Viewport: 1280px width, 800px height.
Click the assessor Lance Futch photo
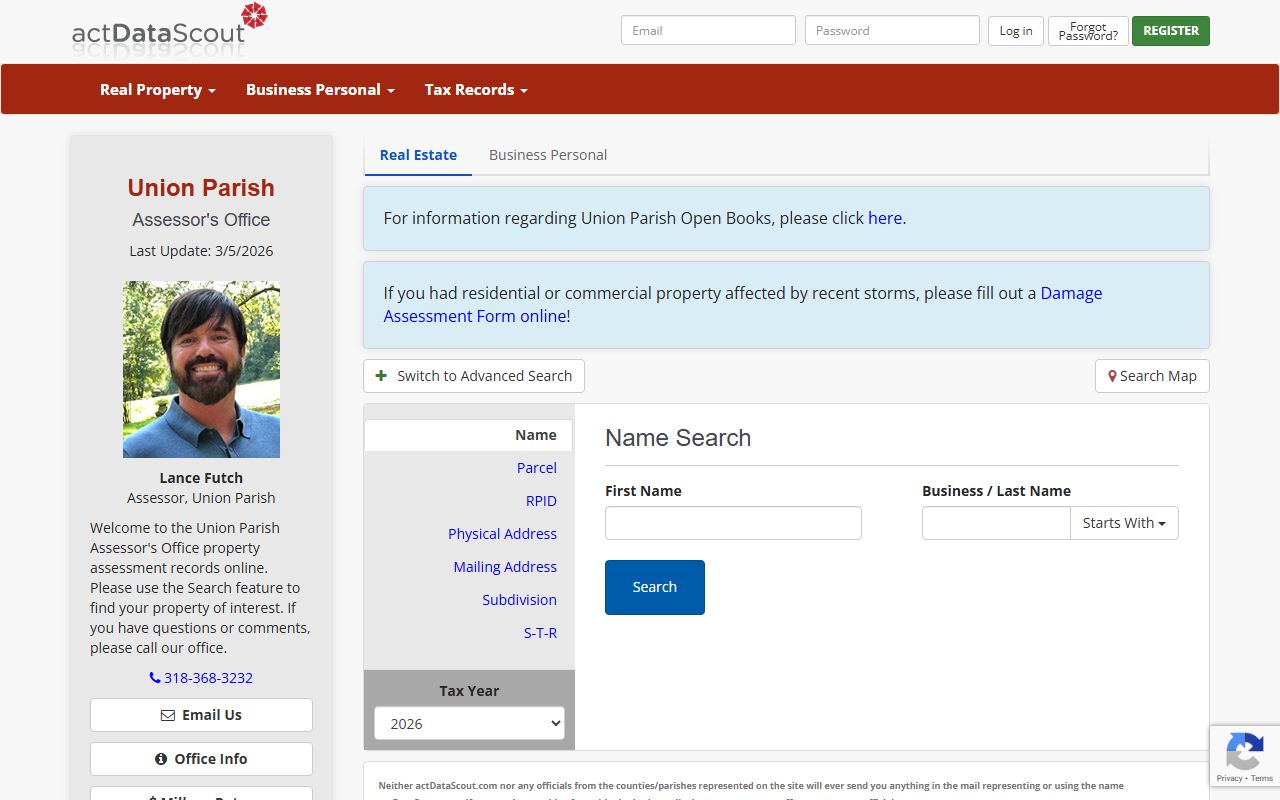(x=201, y=369)
